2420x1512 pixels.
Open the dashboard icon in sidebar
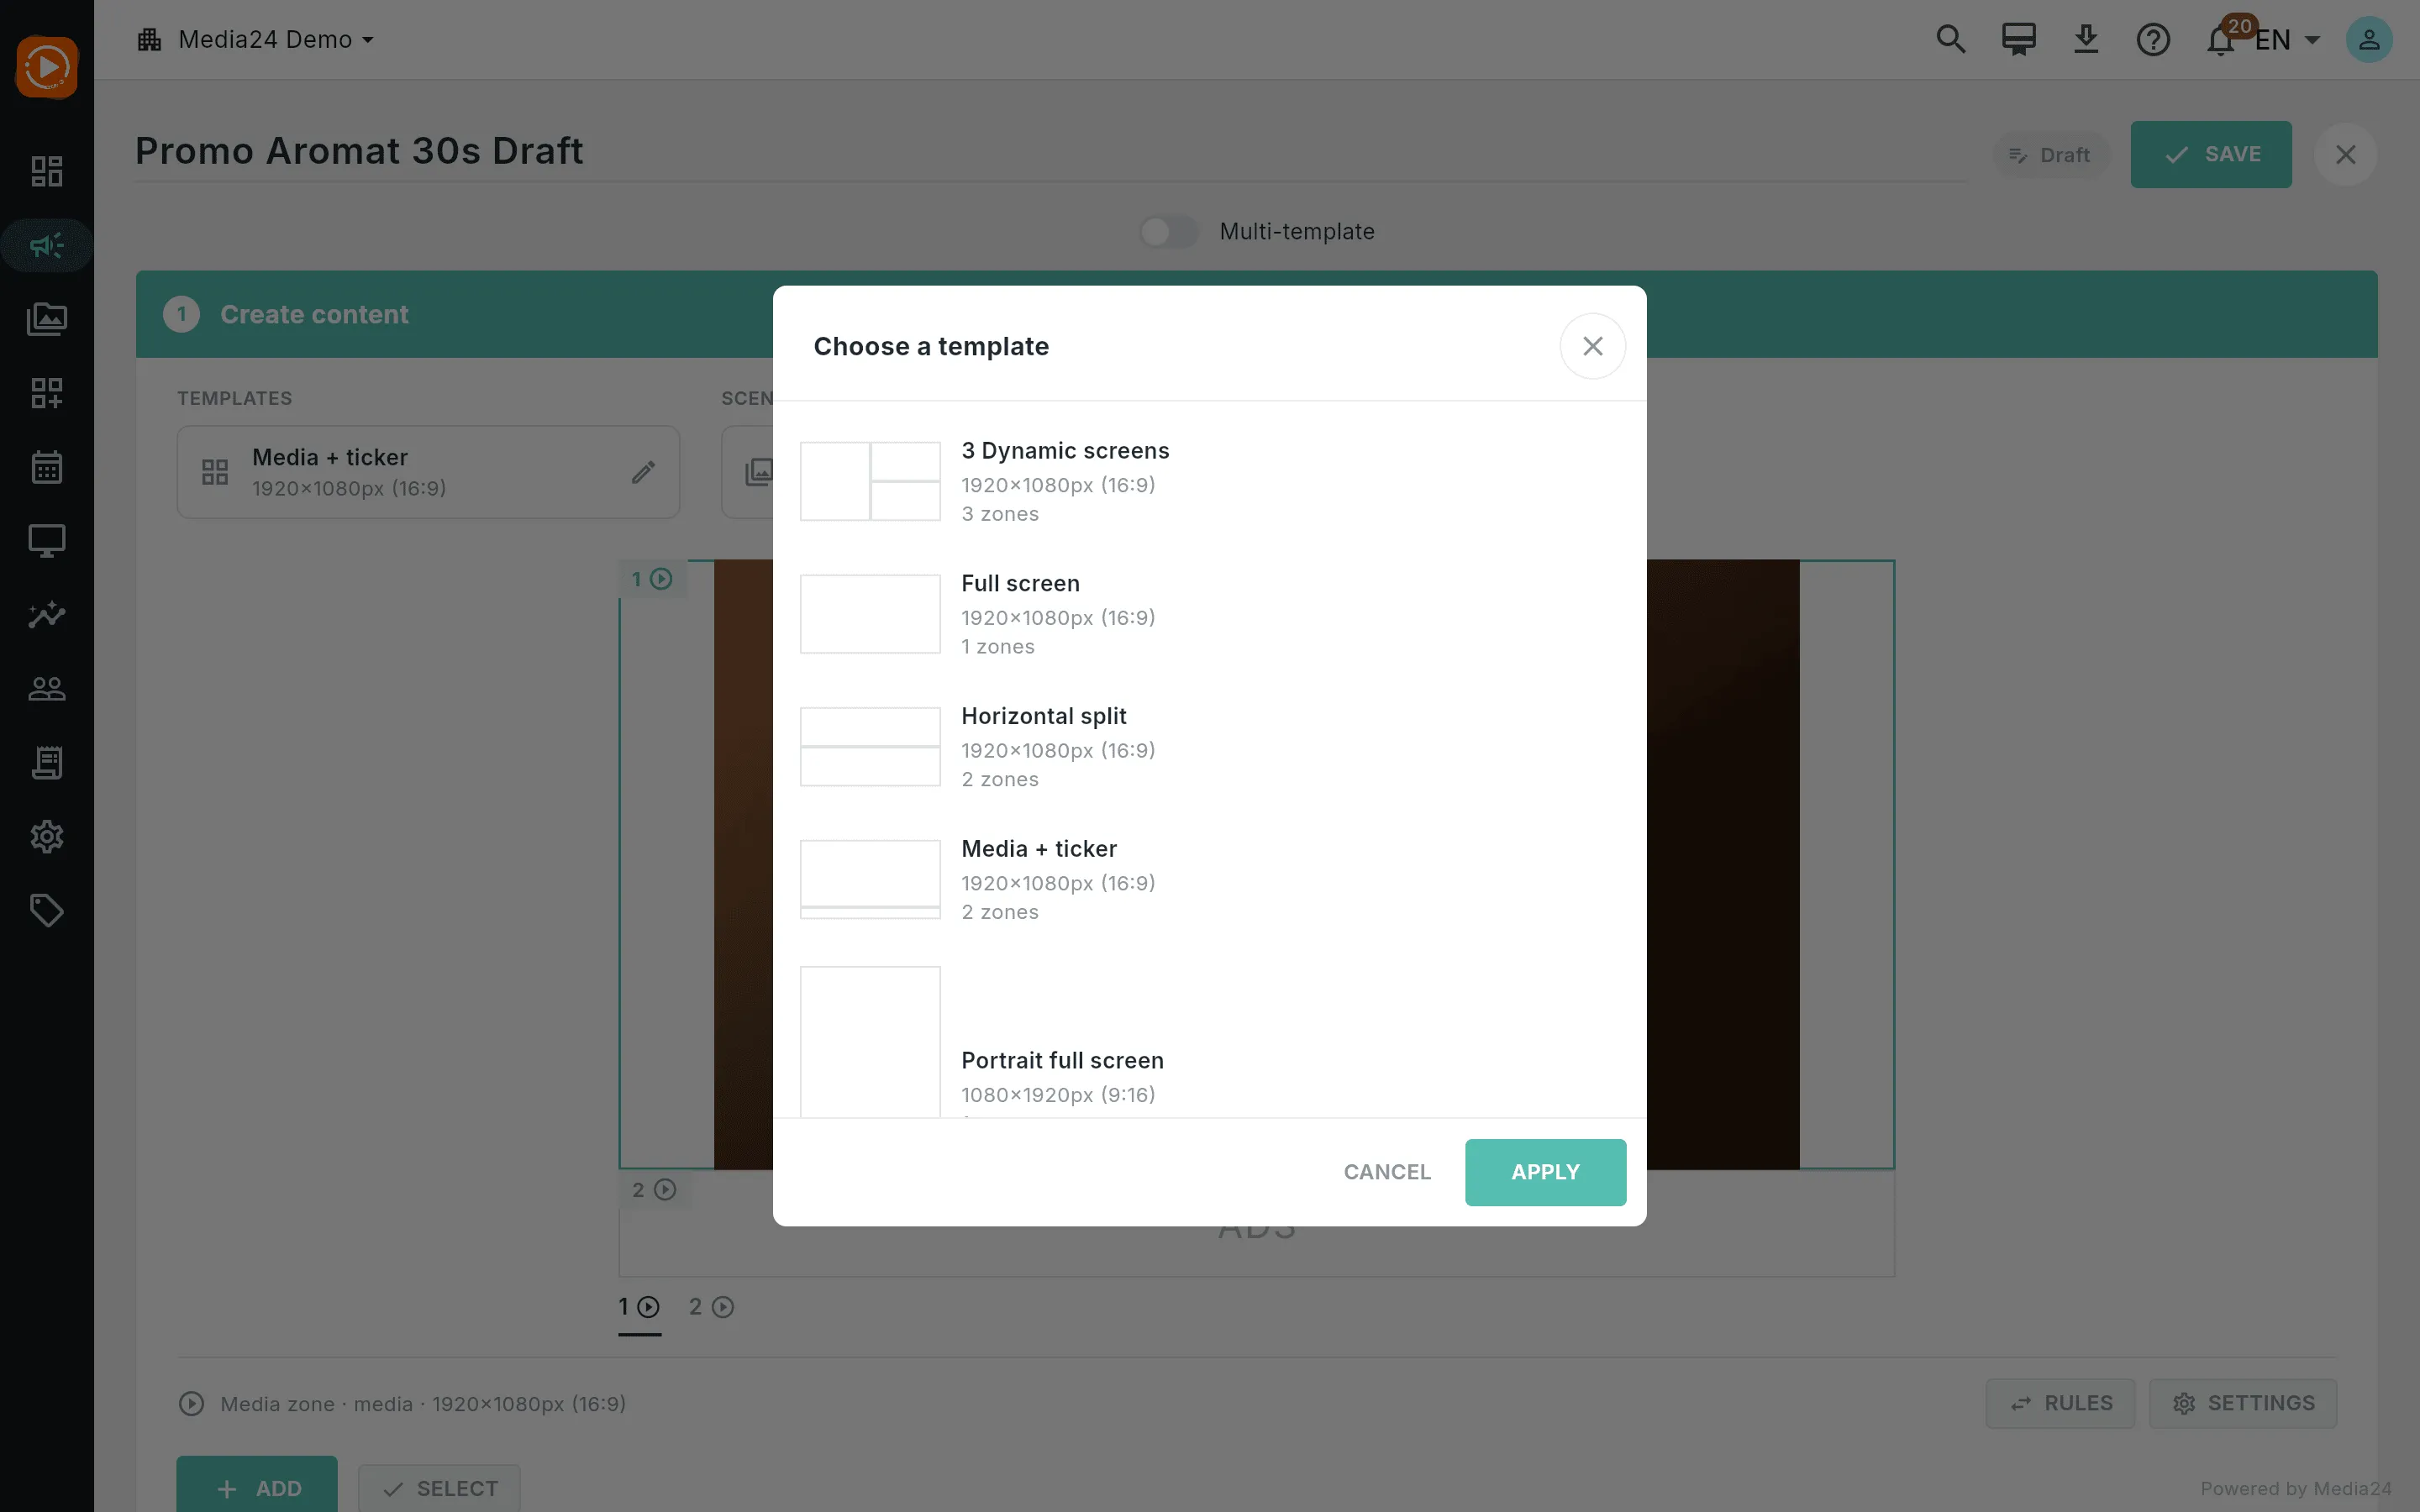[x=47, y=171]
